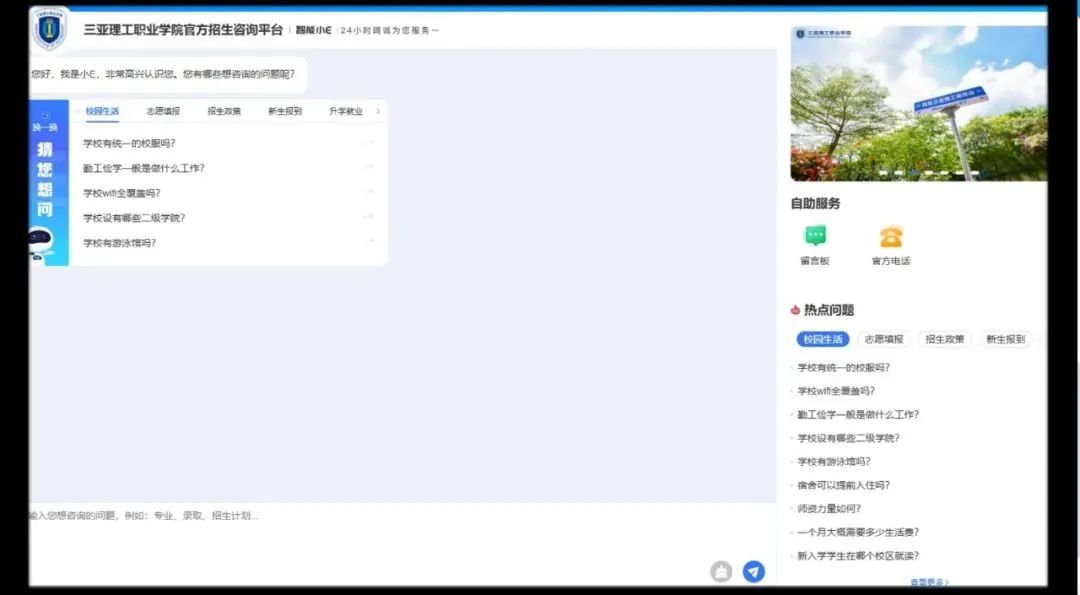This screenshot has height=595, width=1080.
Task: Click the 三亚理工职业学院官方招生咨询平台 title
Action: click(x=183, y=30)
